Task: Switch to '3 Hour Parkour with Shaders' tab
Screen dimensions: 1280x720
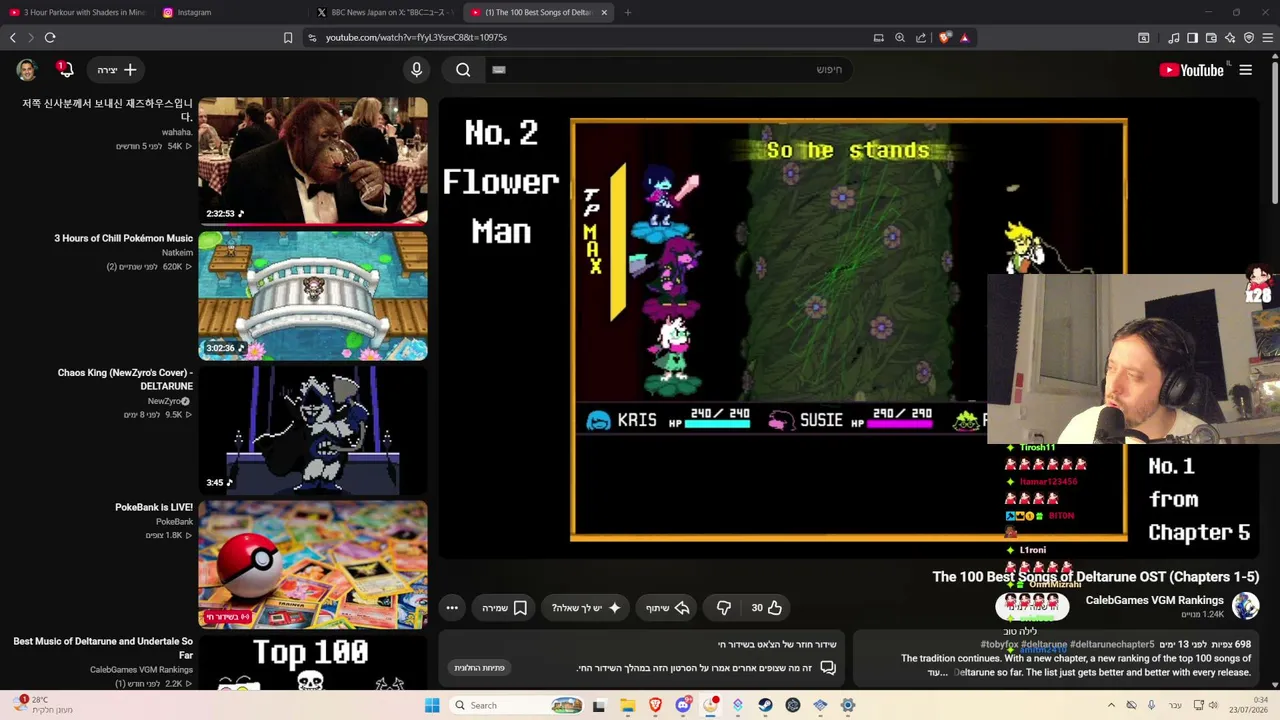Action: (78, 12)
